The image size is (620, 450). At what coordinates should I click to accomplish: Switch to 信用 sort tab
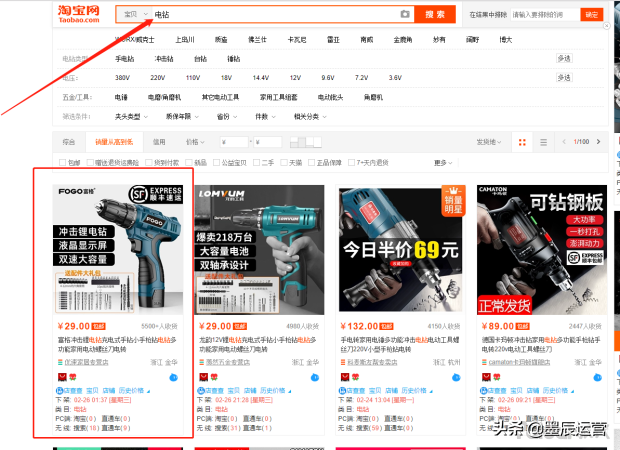pyautogui.click(x=159, y=142)
